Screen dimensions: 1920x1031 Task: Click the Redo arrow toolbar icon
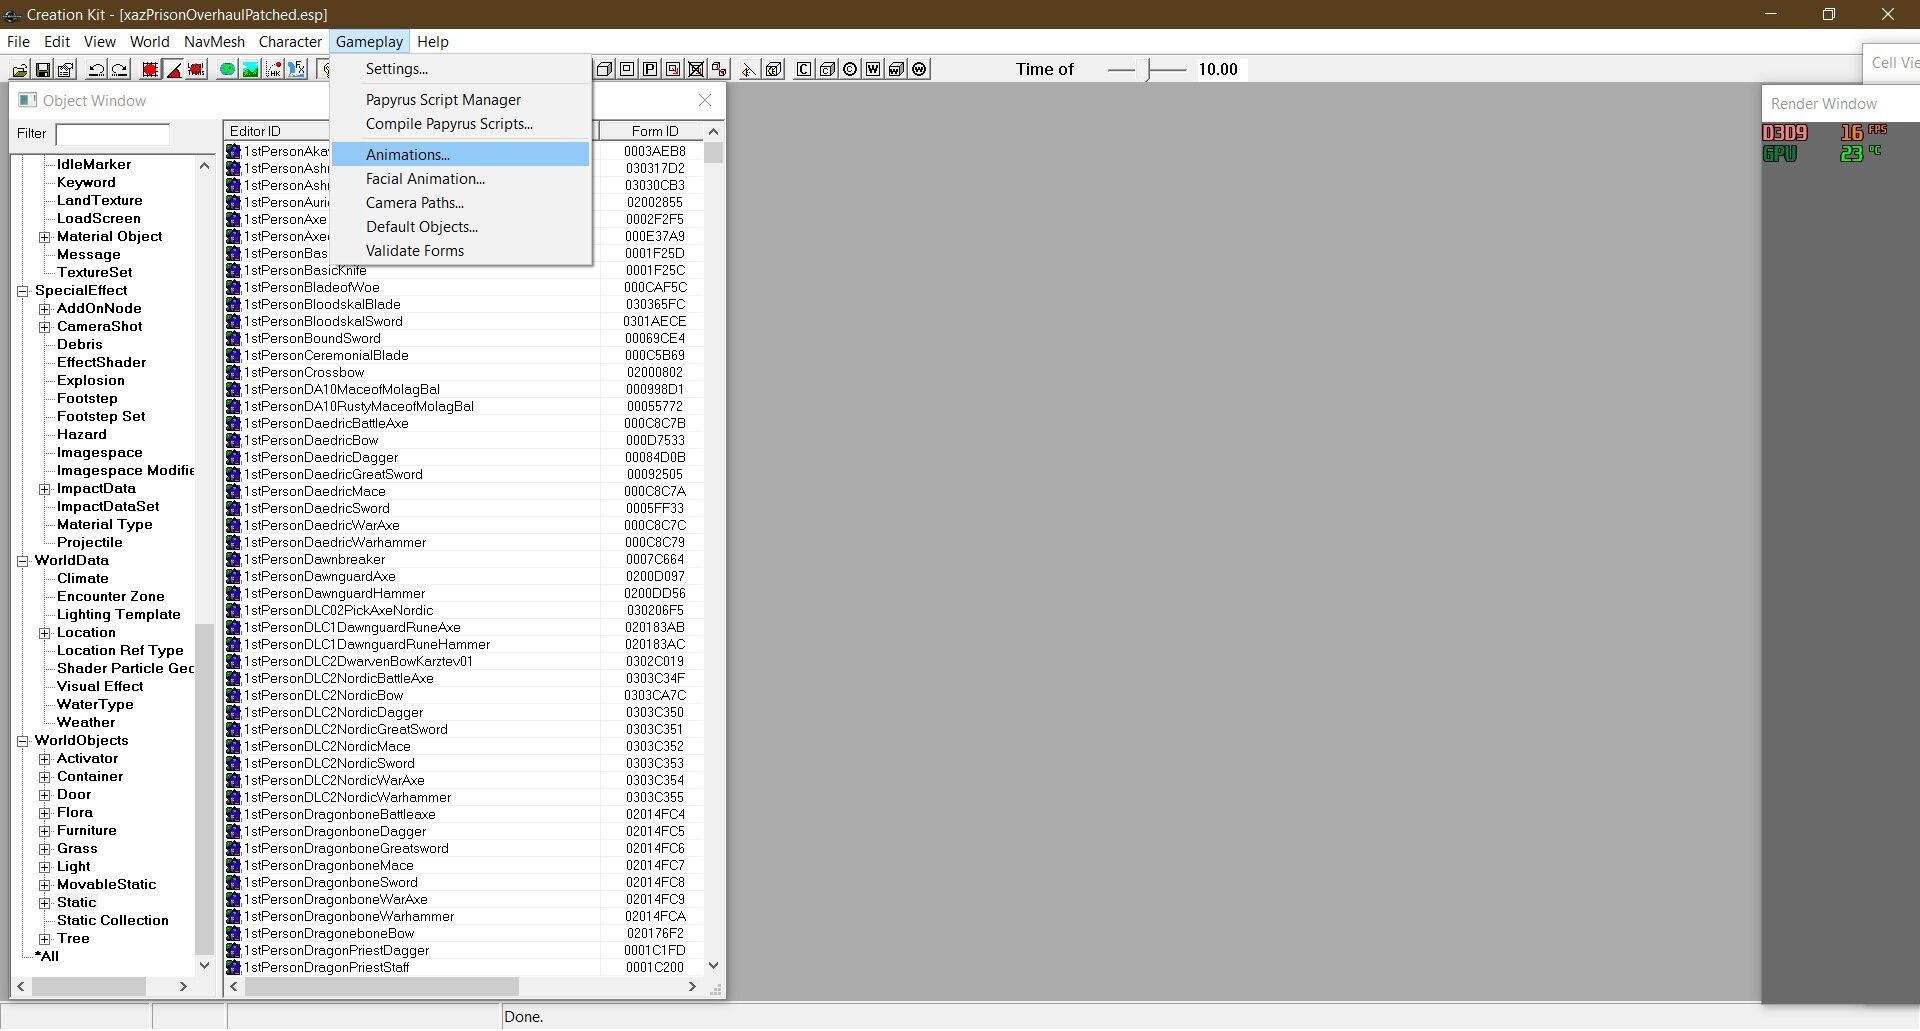pos(119,69)
